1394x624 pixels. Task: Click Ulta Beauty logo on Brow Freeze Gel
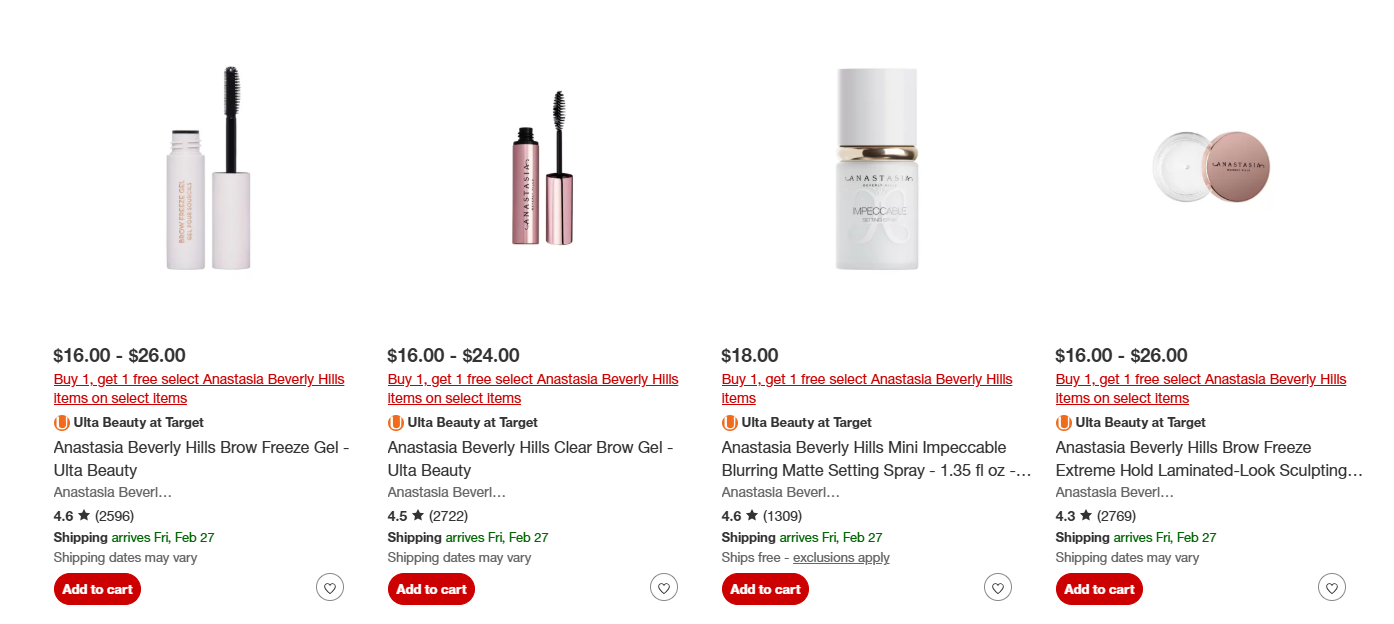[x=62, y=423]
